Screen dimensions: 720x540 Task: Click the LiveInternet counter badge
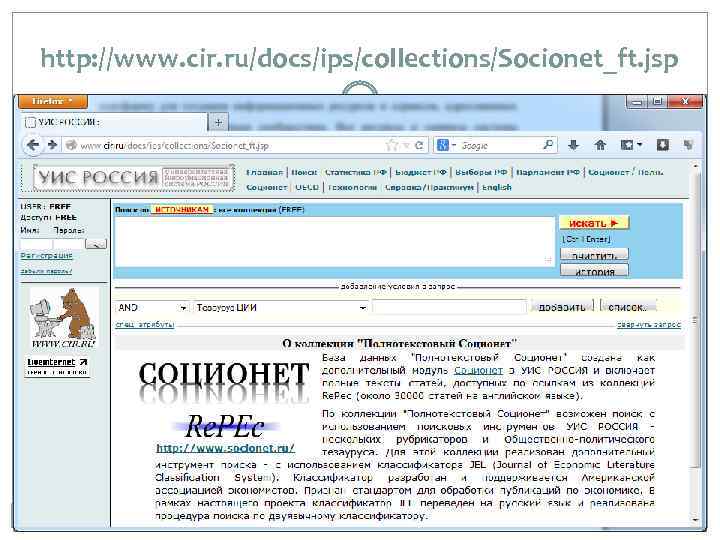pyautogui.click(x=57, y=366)
